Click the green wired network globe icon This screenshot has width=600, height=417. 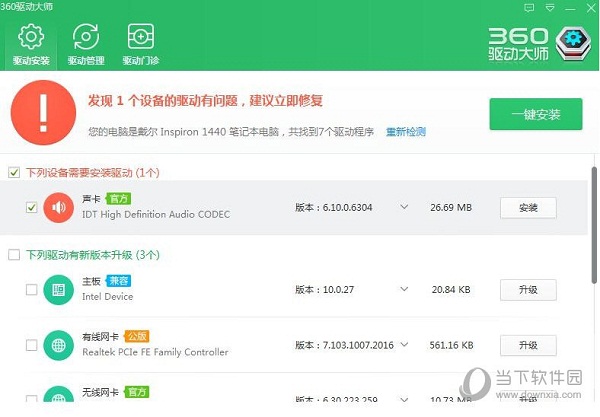pos(59,345)
